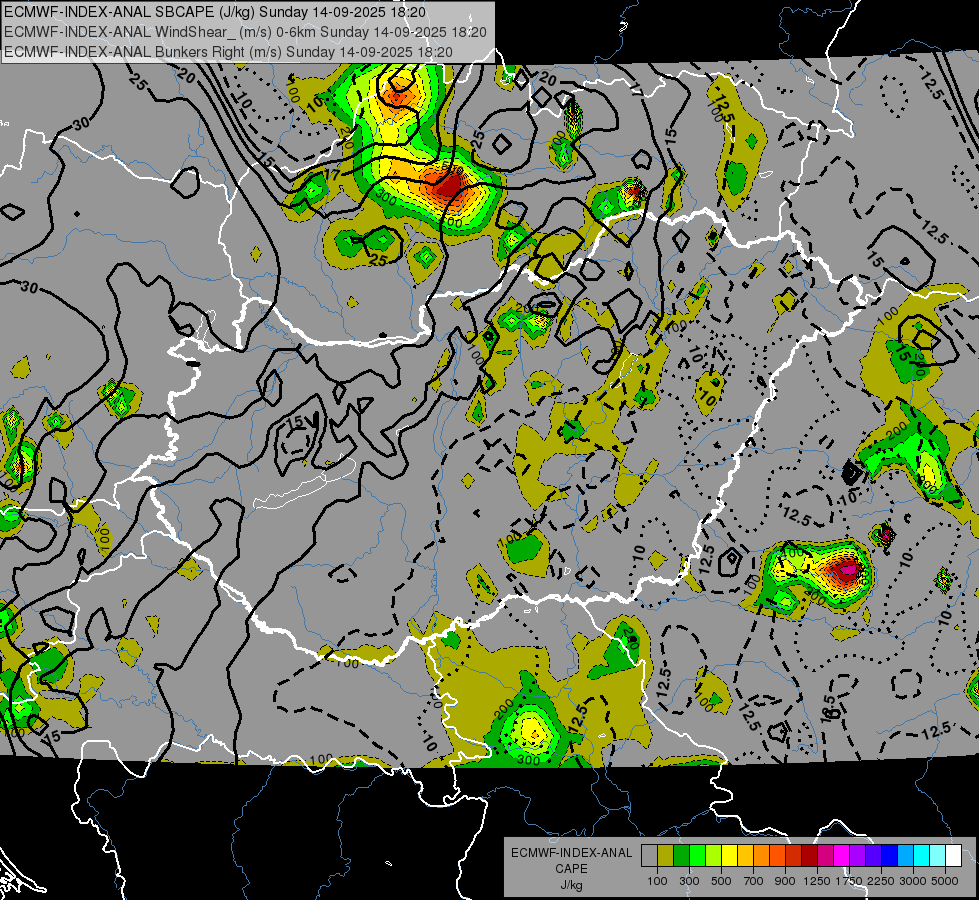Click the 1250 legend tick value
Screen dimensions: 979x900
[x=817, y=881]
